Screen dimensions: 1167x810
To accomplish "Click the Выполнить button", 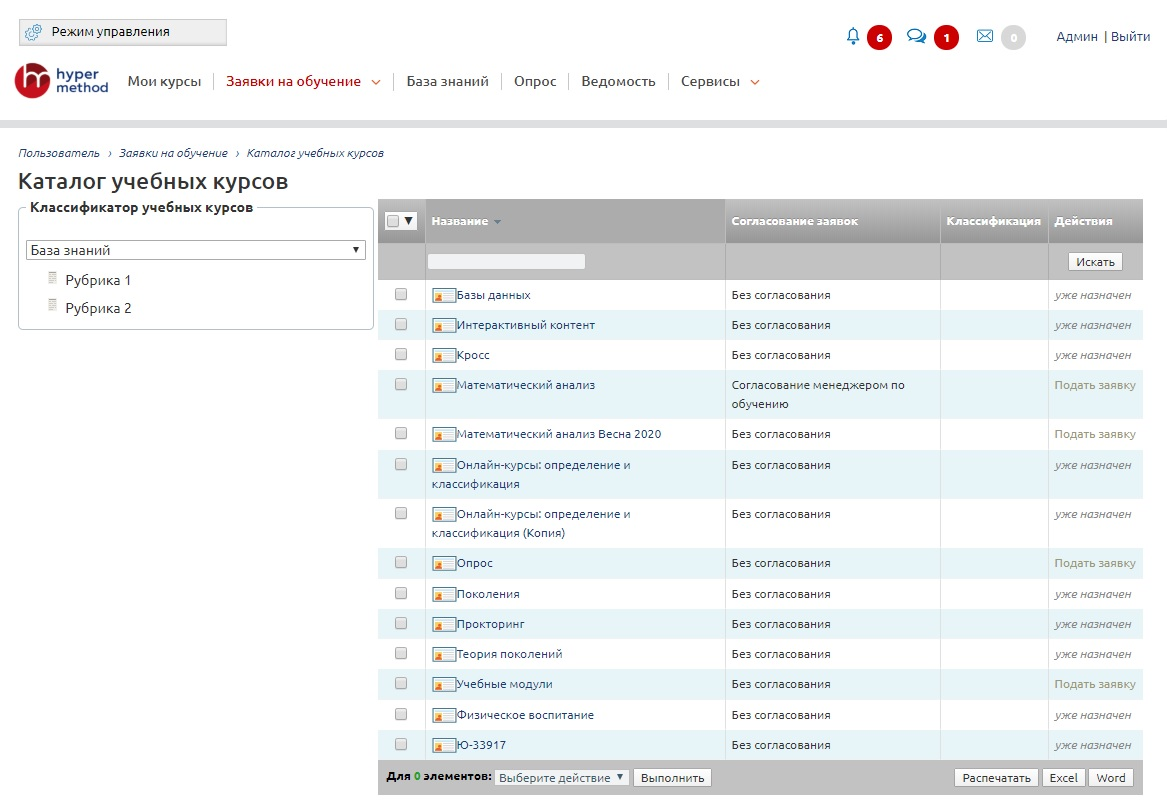I will (672, 777).
